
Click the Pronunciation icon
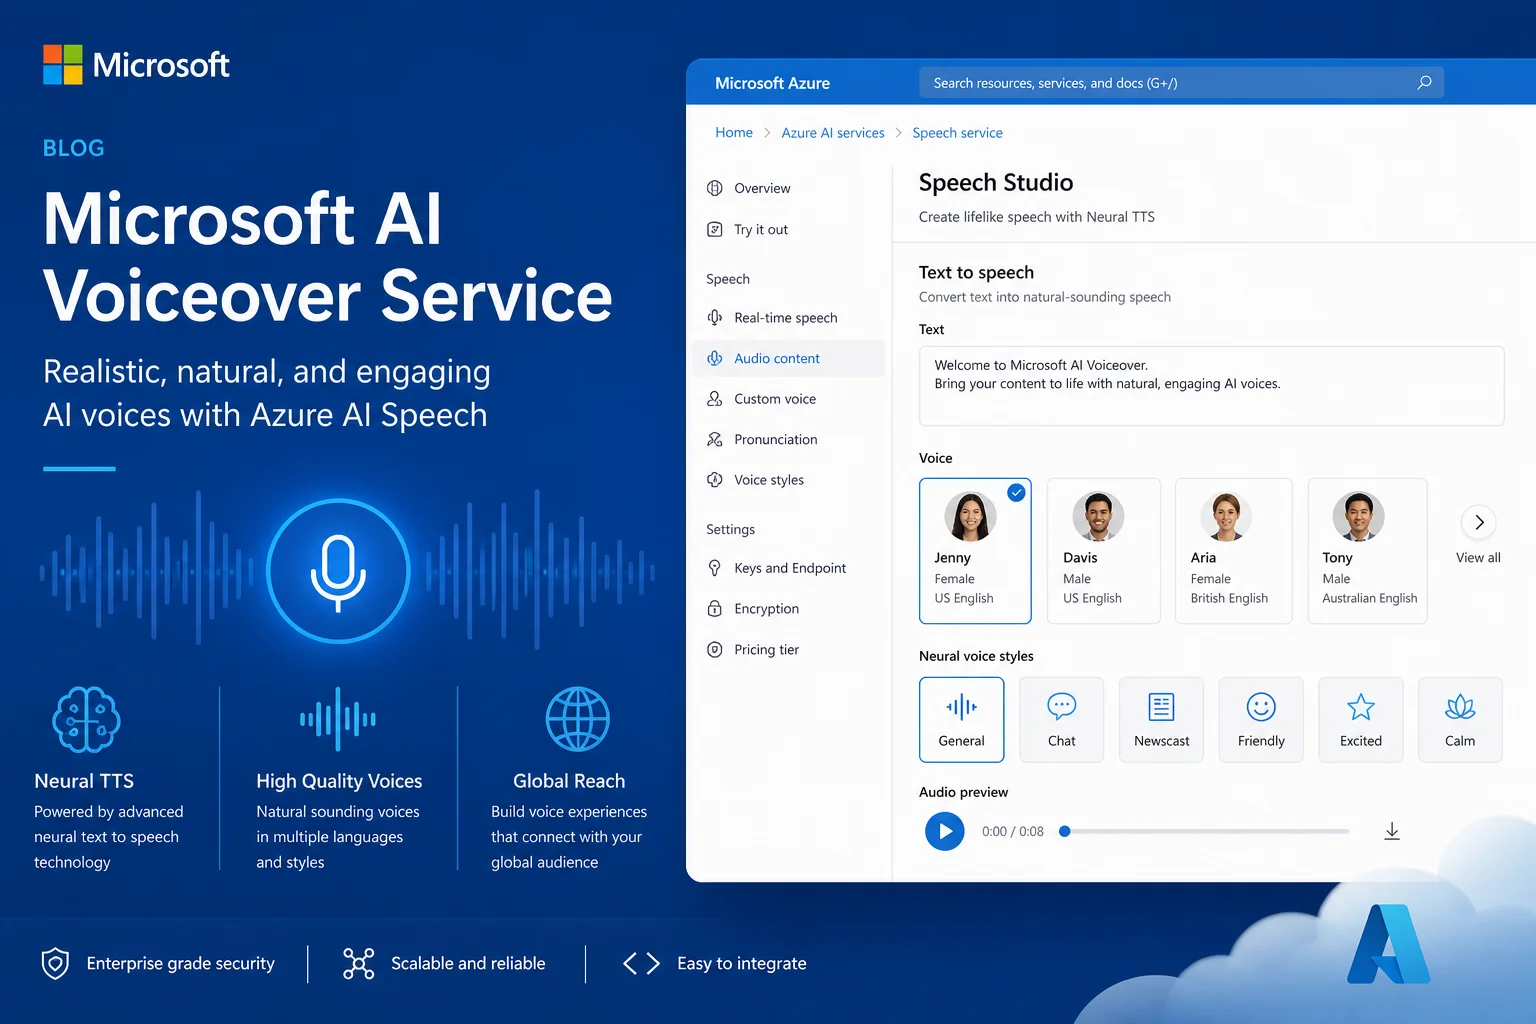coord(715,439)
